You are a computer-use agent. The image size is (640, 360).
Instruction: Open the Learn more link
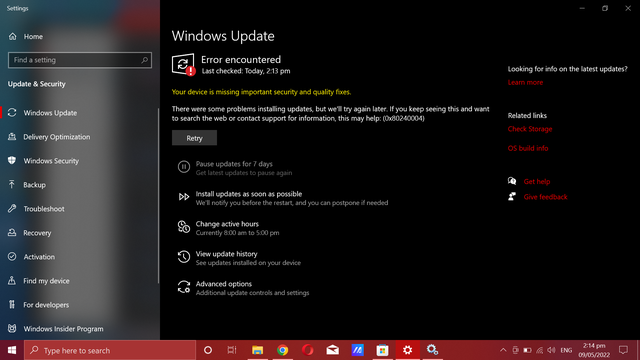click(525, 82)
